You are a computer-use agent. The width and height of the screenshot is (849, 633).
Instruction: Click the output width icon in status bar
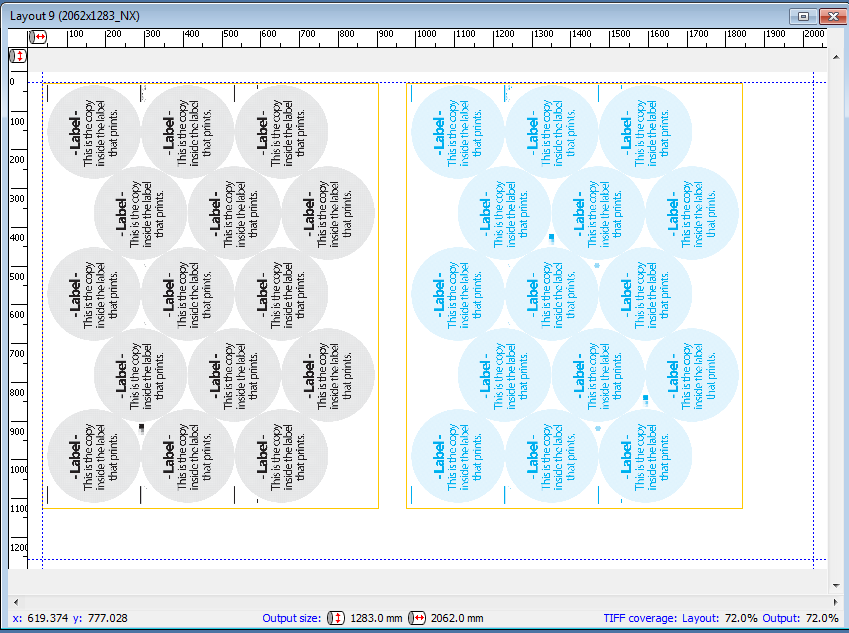click(x=419, y=618)
